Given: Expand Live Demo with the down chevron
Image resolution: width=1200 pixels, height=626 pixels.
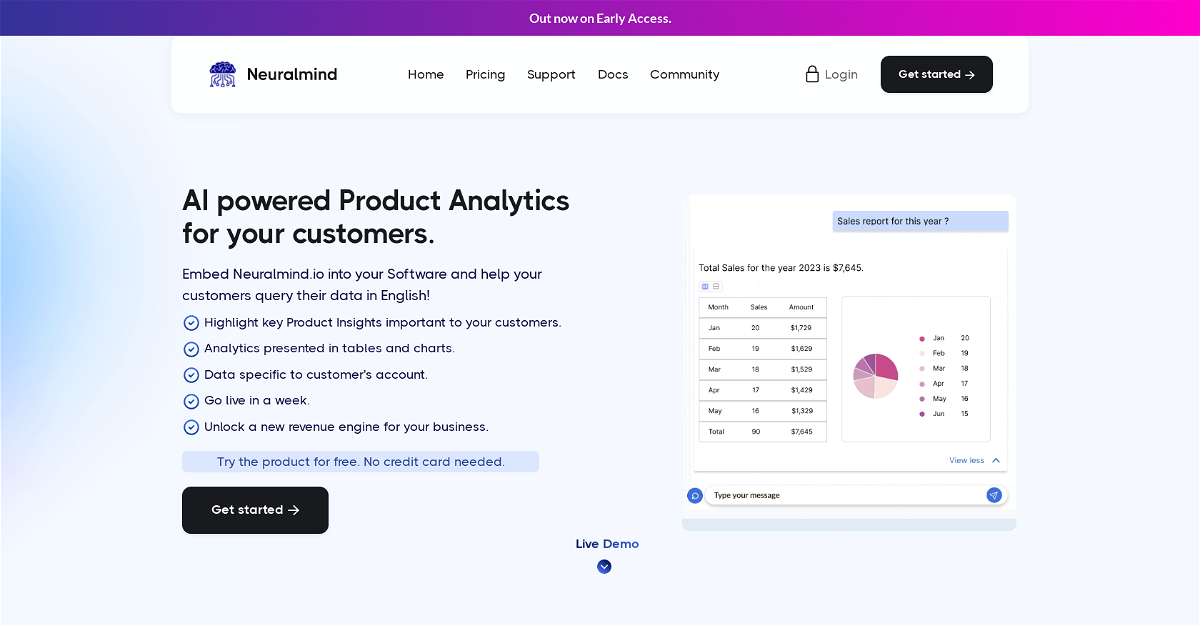Looking at the screenshot, I should [604, 567].
